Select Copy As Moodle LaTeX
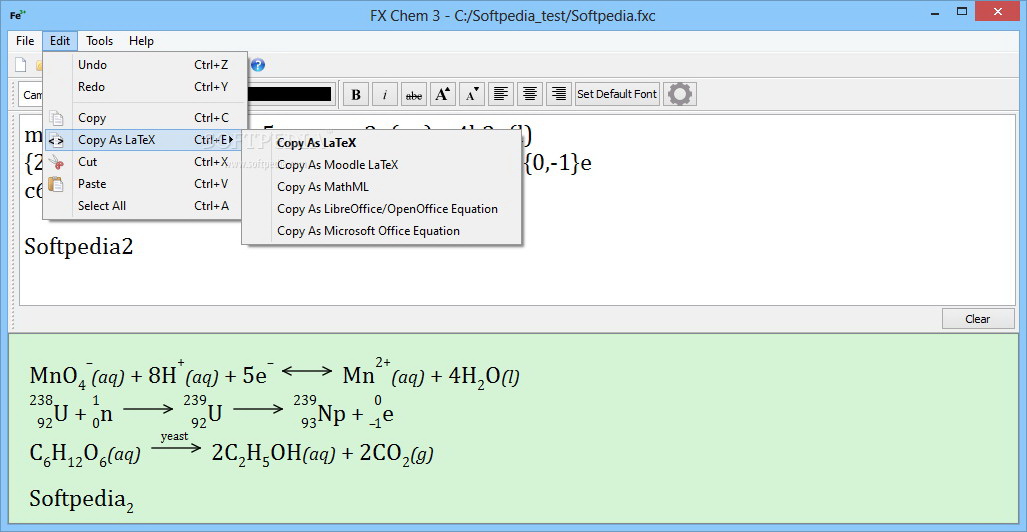The width and height of the screenshot is (1027, 532). 382,165
